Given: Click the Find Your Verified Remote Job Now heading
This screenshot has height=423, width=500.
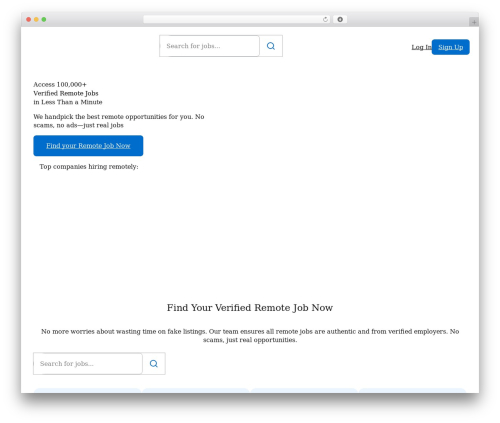Looking at the screenshot, I should (250, 308).
